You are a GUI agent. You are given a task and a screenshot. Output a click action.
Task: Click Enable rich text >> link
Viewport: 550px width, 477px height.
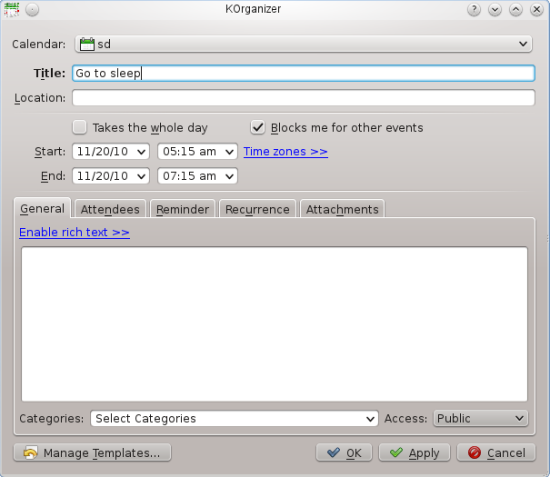pyautogui.click(x=74, y=232)
